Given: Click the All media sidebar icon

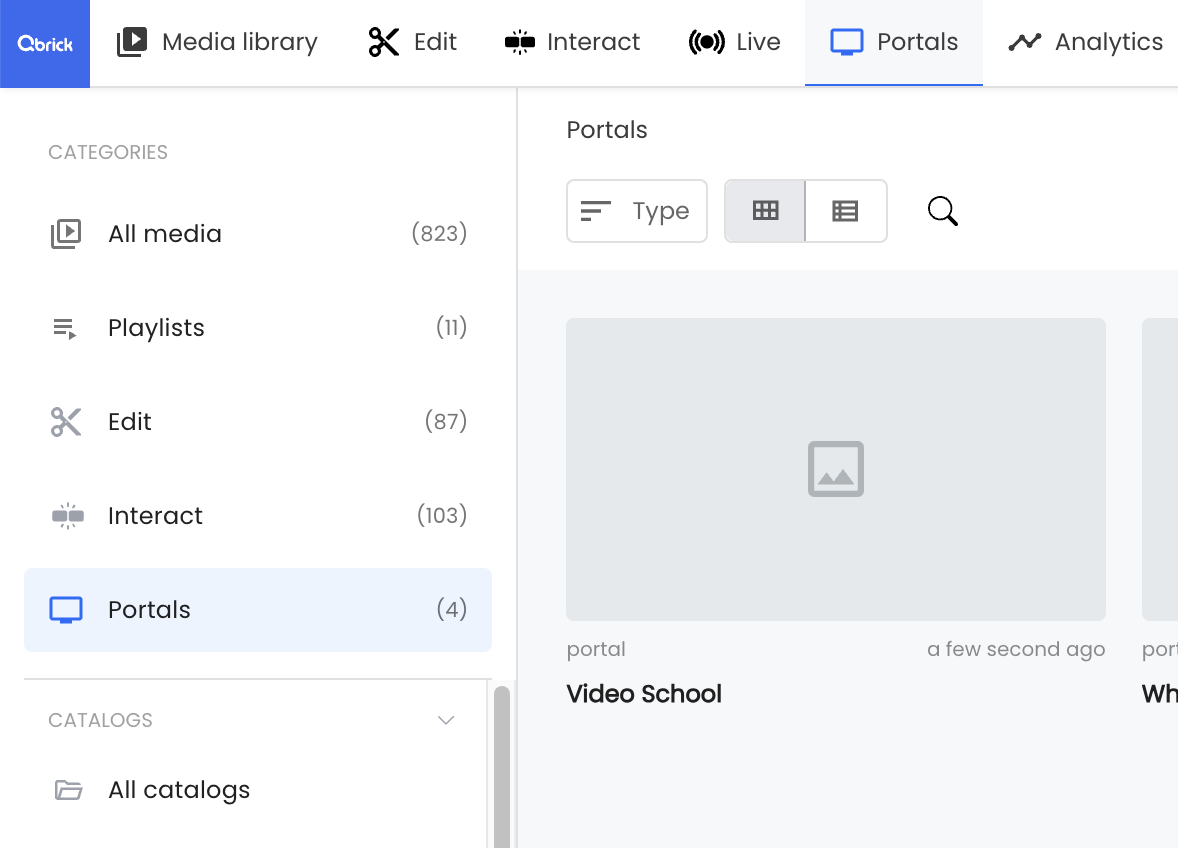Looking at the screenshot, I should click(66, 234).
